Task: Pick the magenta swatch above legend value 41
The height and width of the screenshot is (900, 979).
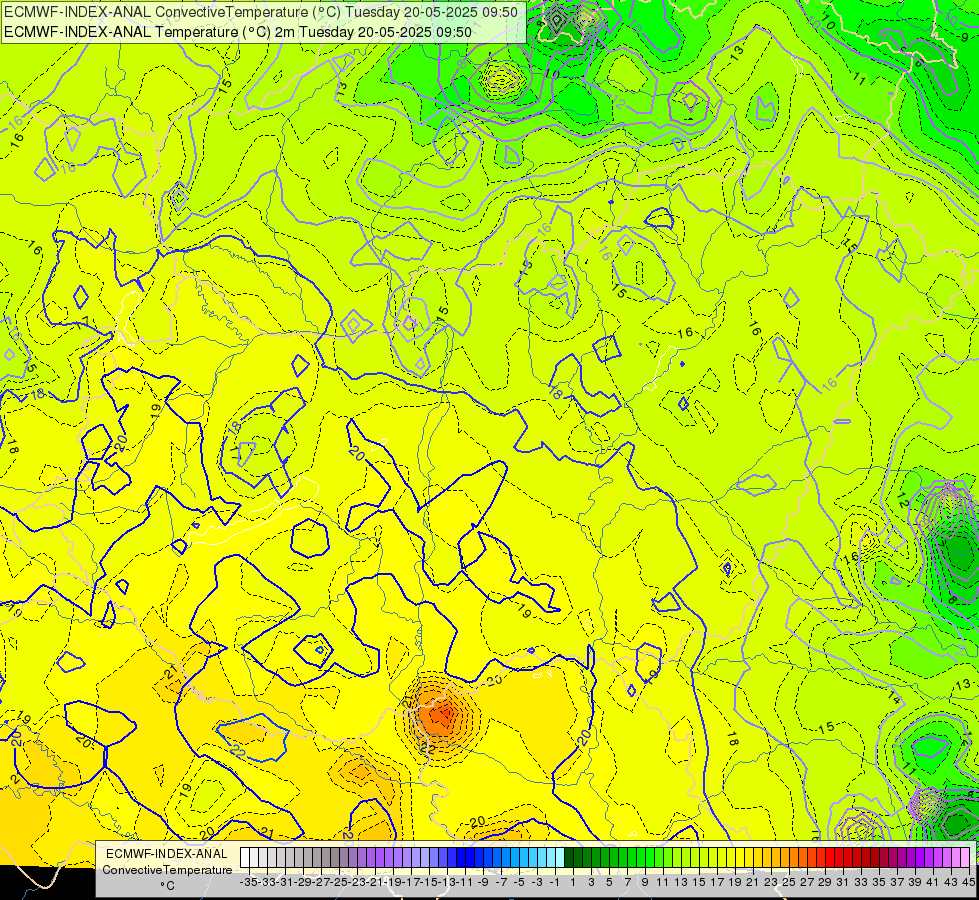Action: 929,858
